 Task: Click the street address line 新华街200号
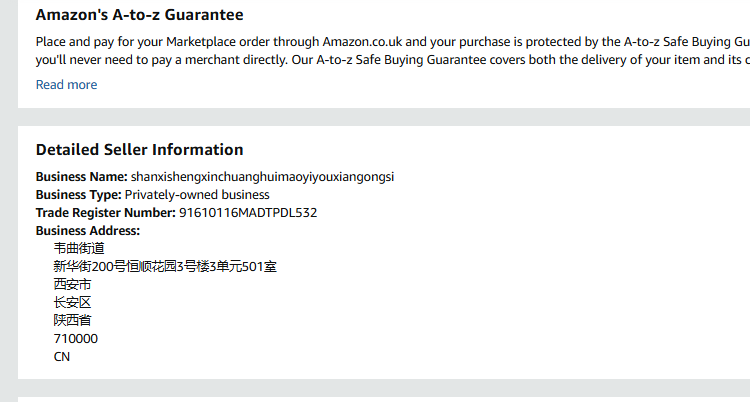click(165, 267)
